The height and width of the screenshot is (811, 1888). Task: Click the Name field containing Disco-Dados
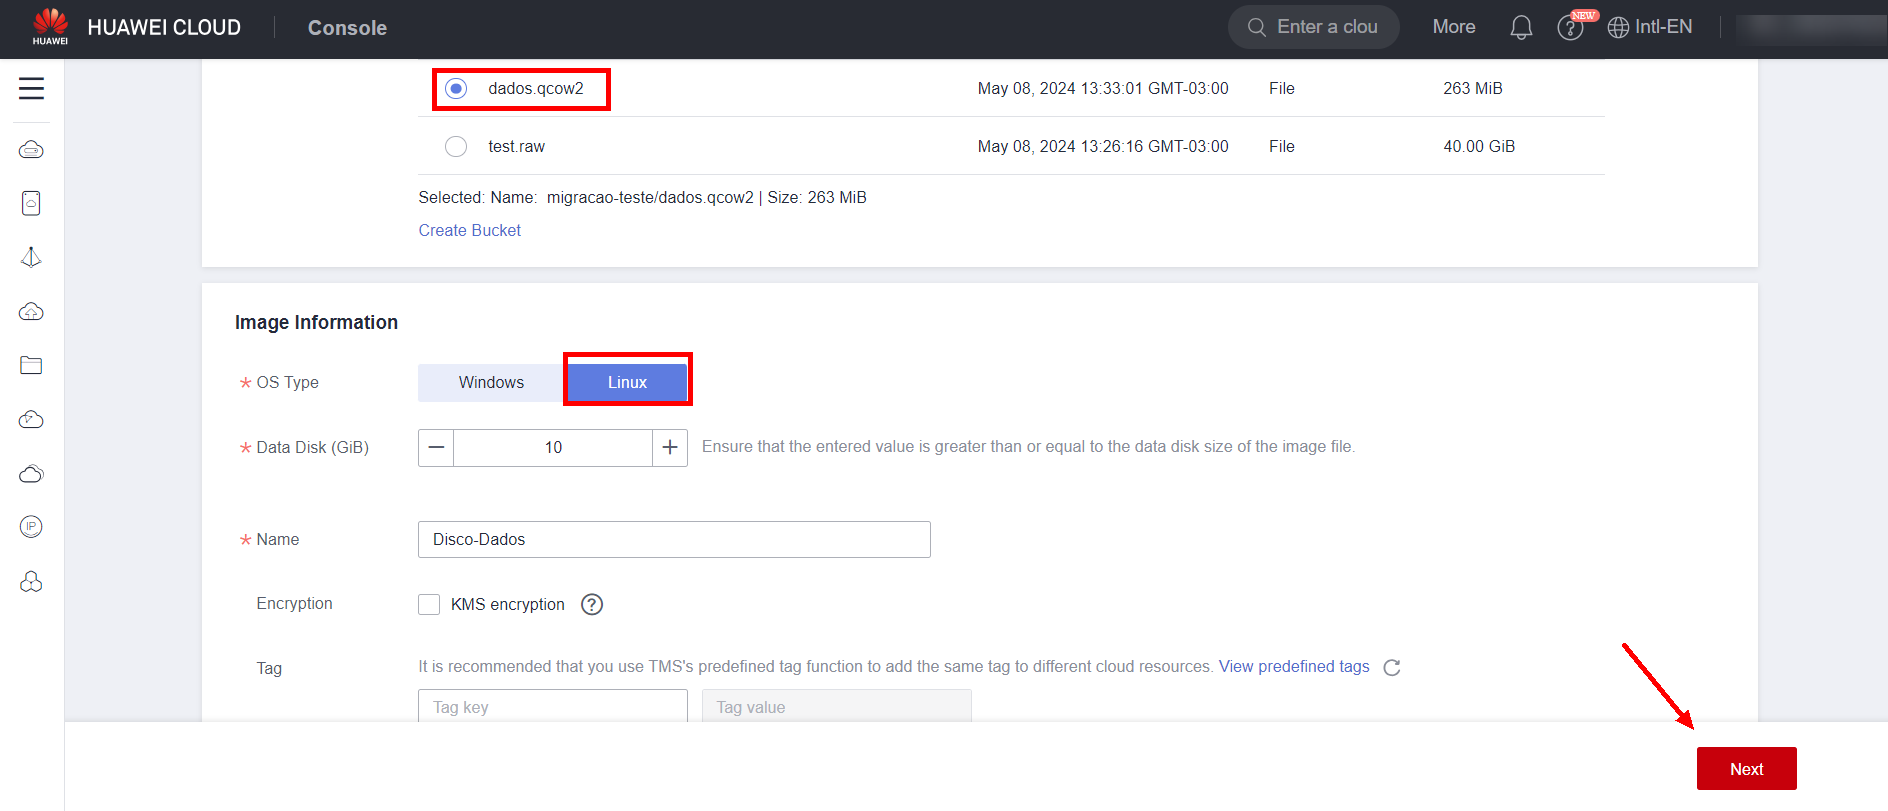(673, 540)
